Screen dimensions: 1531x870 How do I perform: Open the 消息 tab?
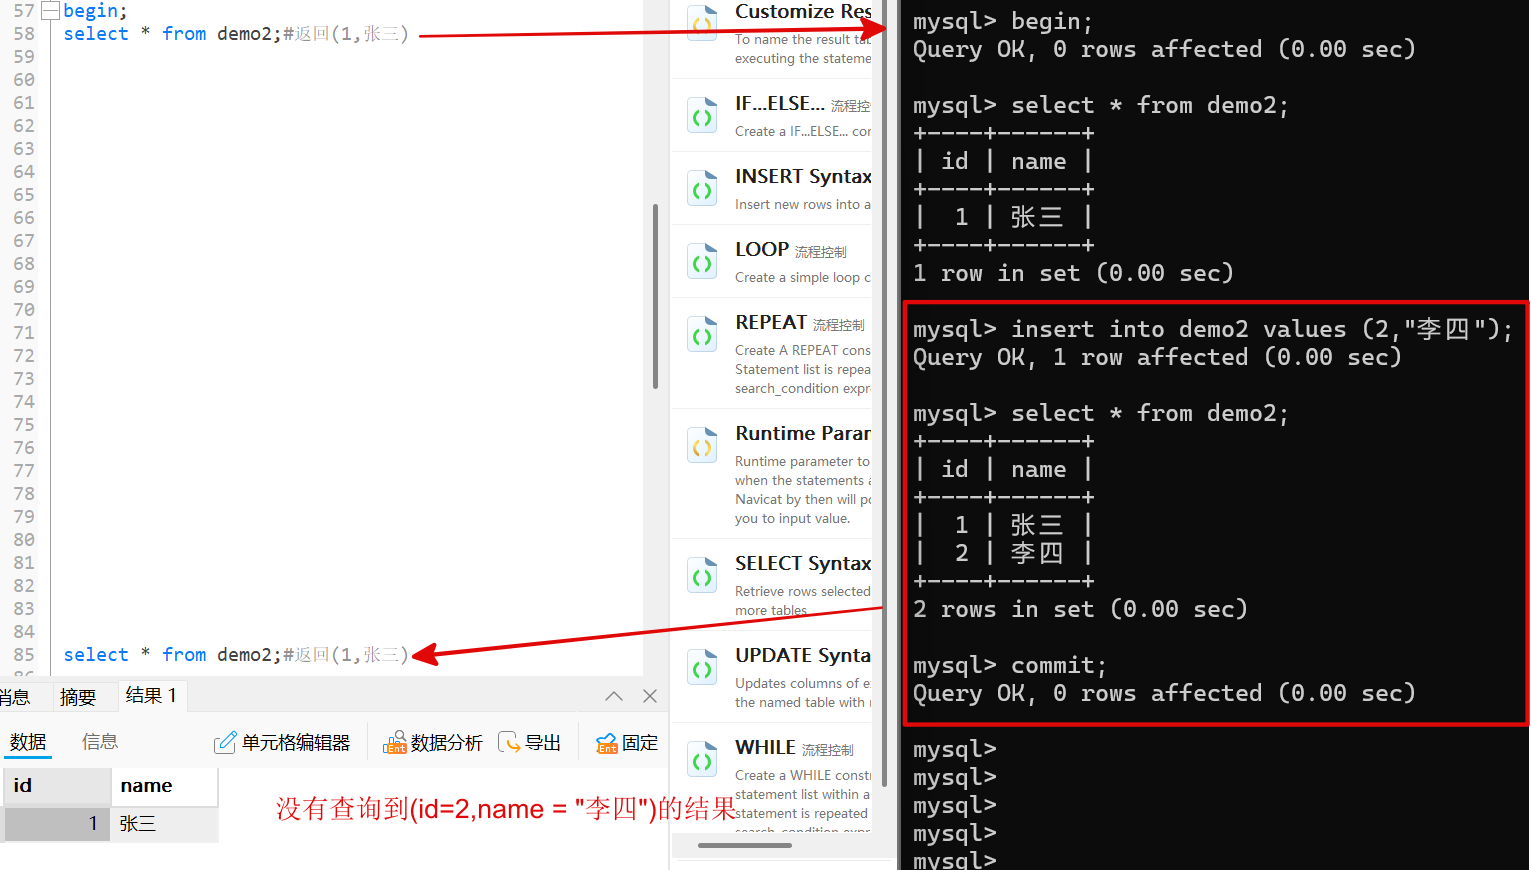pos(14,697)
